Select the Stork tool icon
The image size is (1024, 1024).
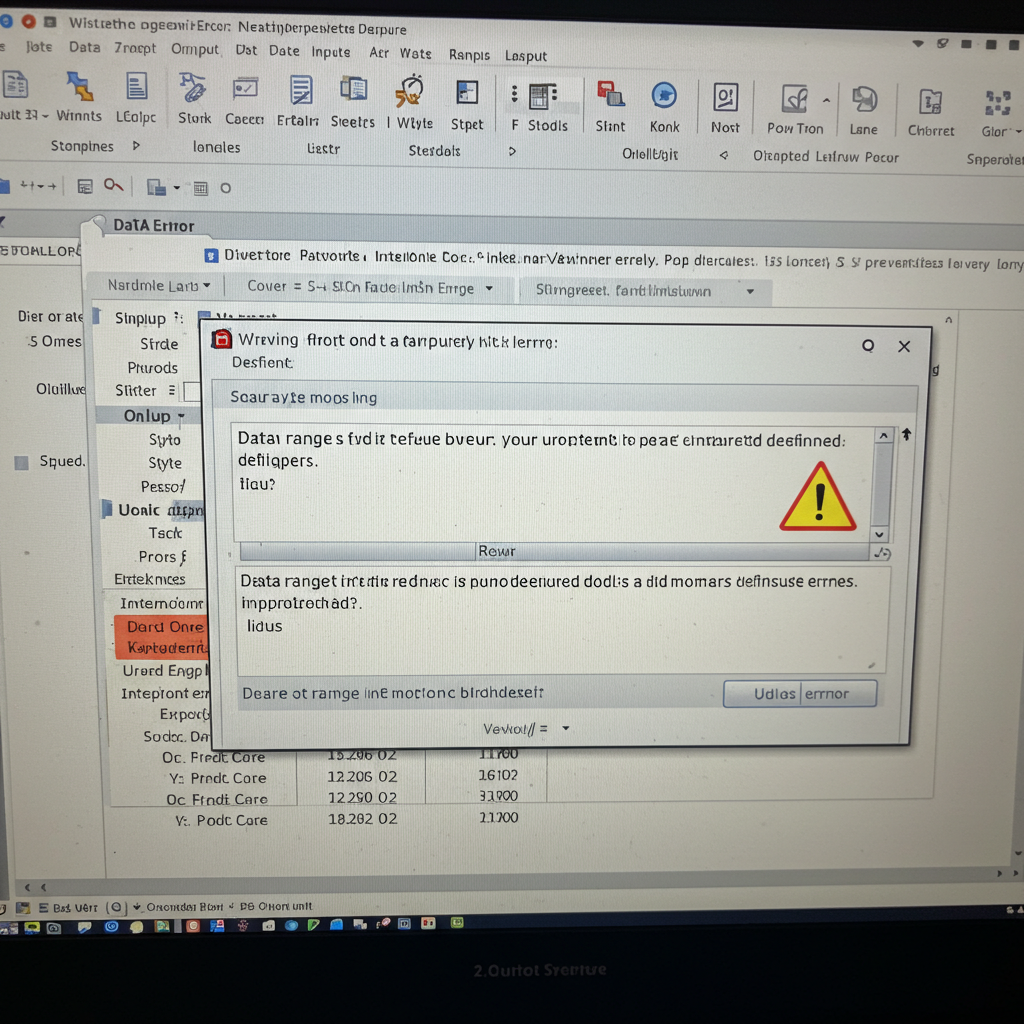click(x=193, y=88)
